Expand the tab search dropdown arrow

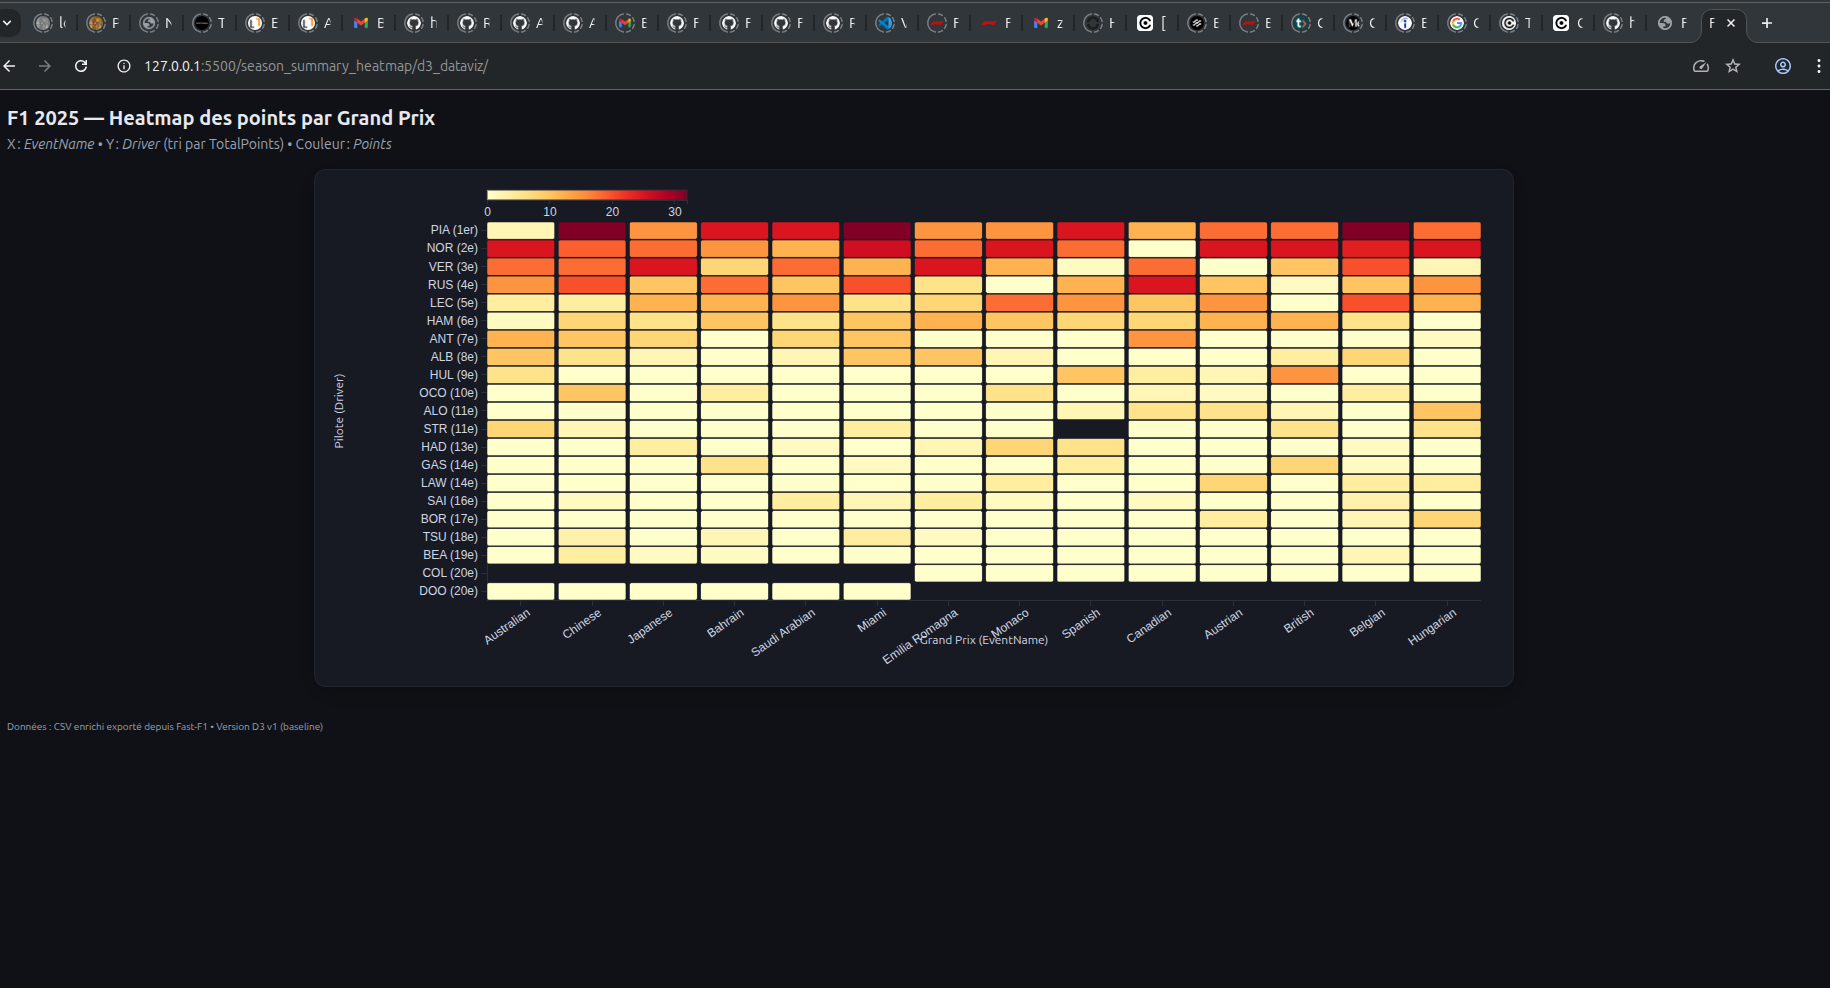click(7, 23)
